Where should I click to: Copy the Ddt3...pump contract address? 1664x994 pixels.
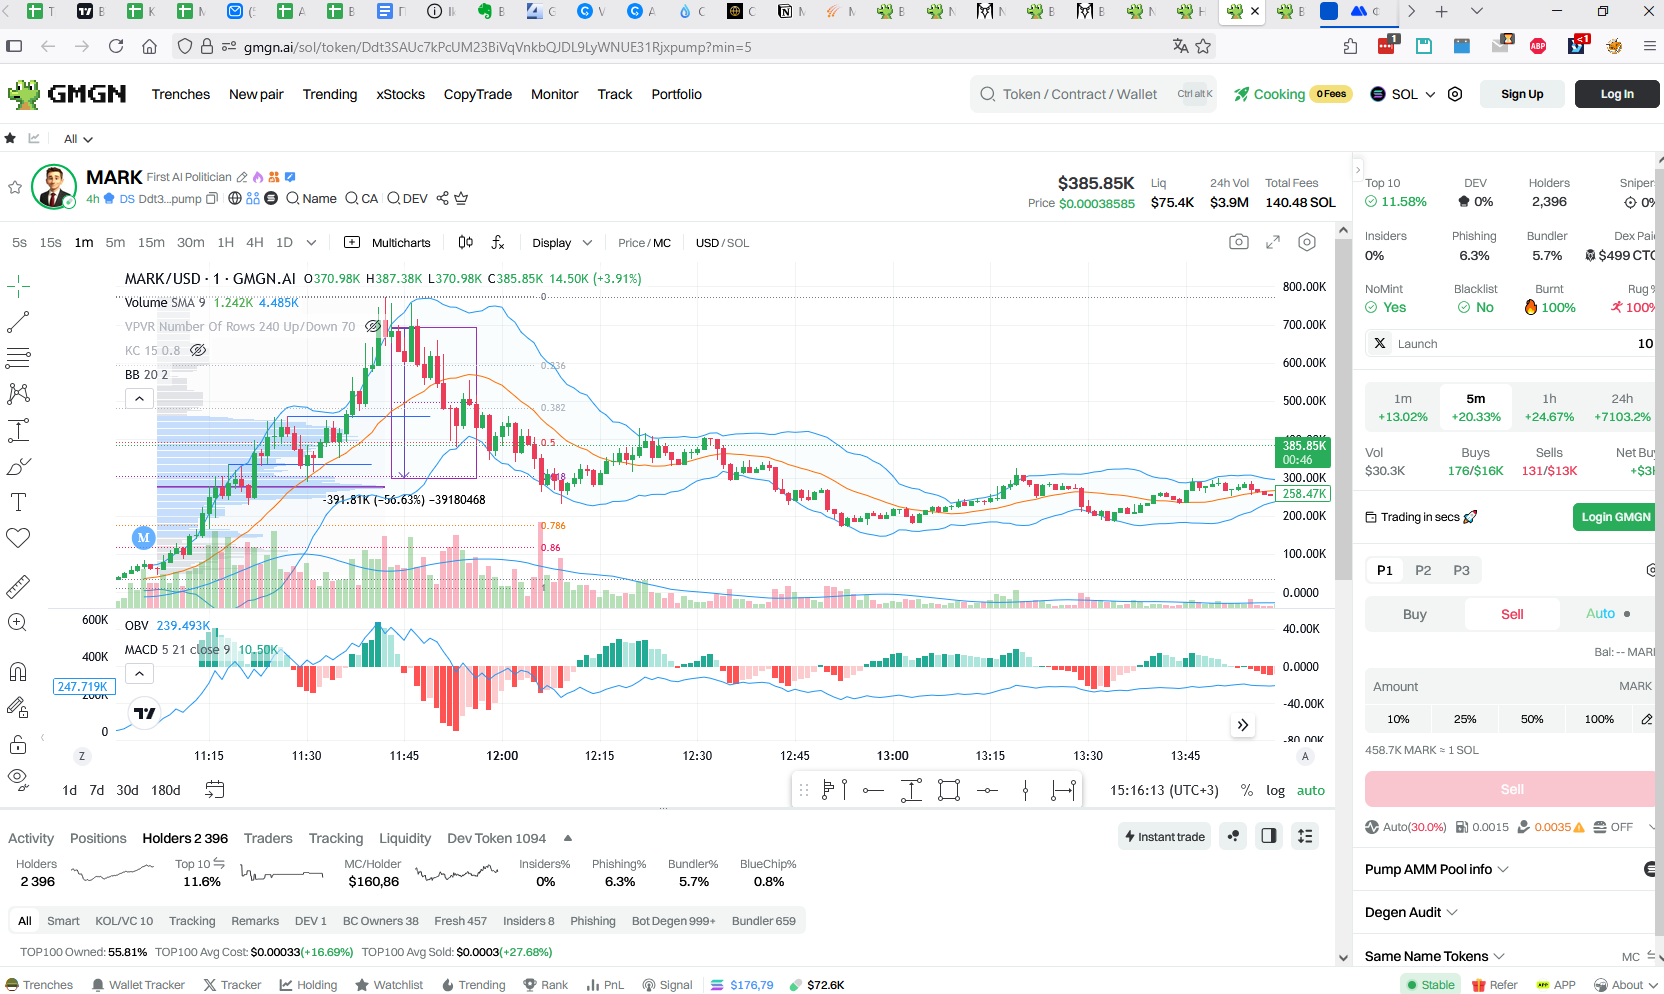(x=212, y=199)
